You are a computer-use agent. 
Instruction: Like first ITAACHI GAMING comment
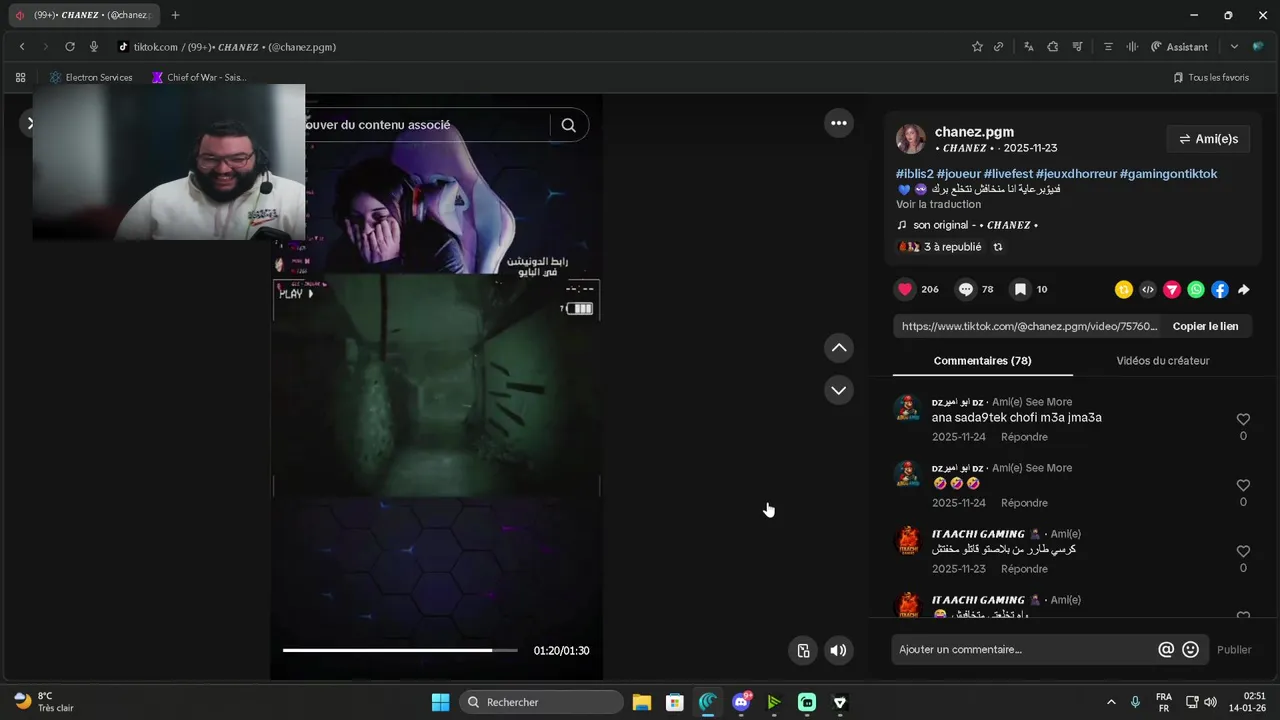tap(1243, 551)
